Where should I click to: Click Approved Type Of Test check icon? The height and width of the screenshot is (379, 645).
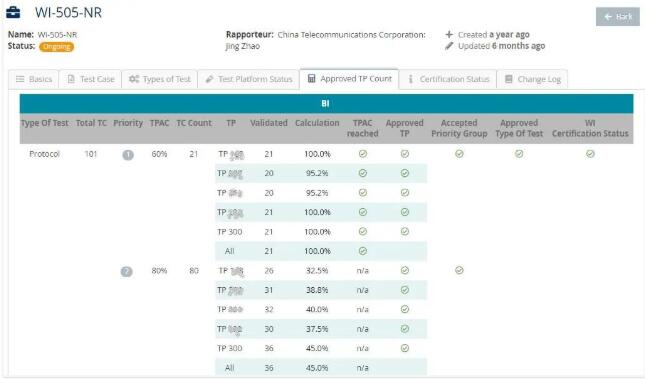tap(519, 154)
